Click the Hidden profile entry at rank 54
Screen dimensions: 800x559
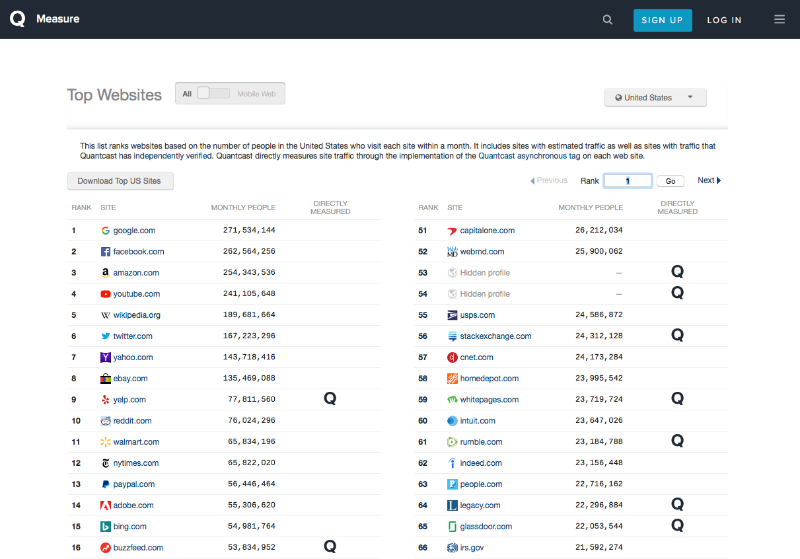point(485,294)
